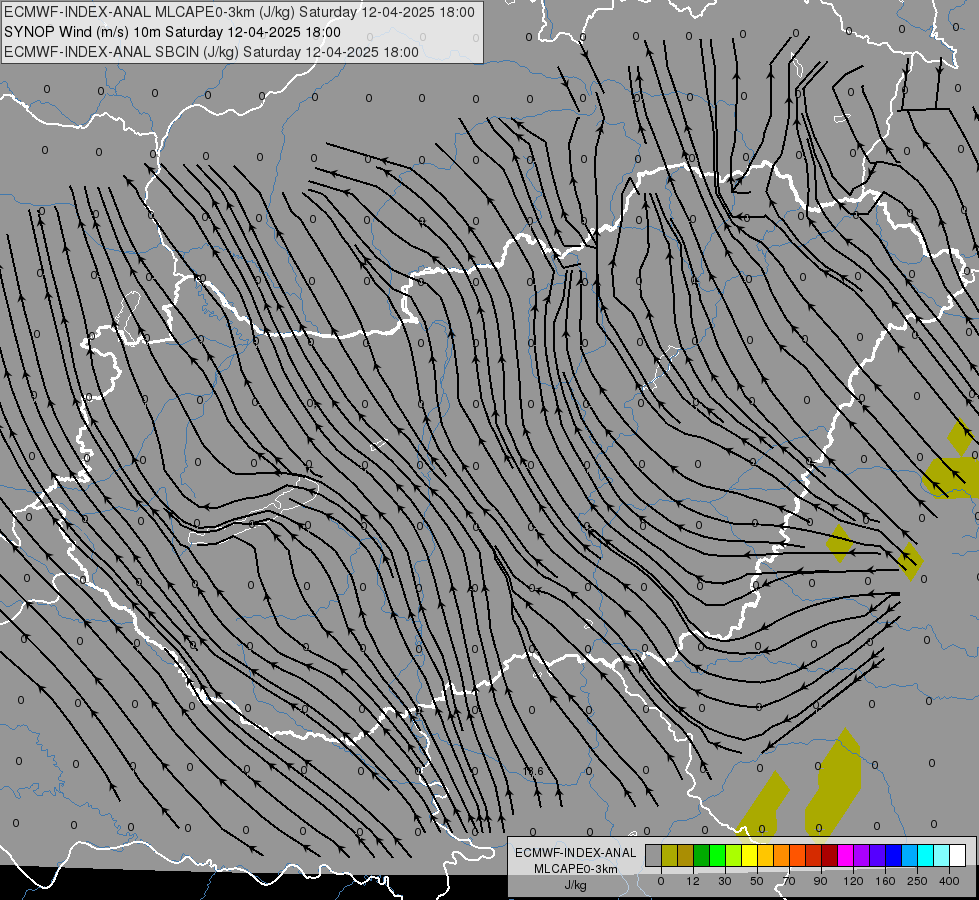The height and width of the screenshot is (900, 979).
Task: Click the legend scale value 160
Action: [x=885, y=881]
